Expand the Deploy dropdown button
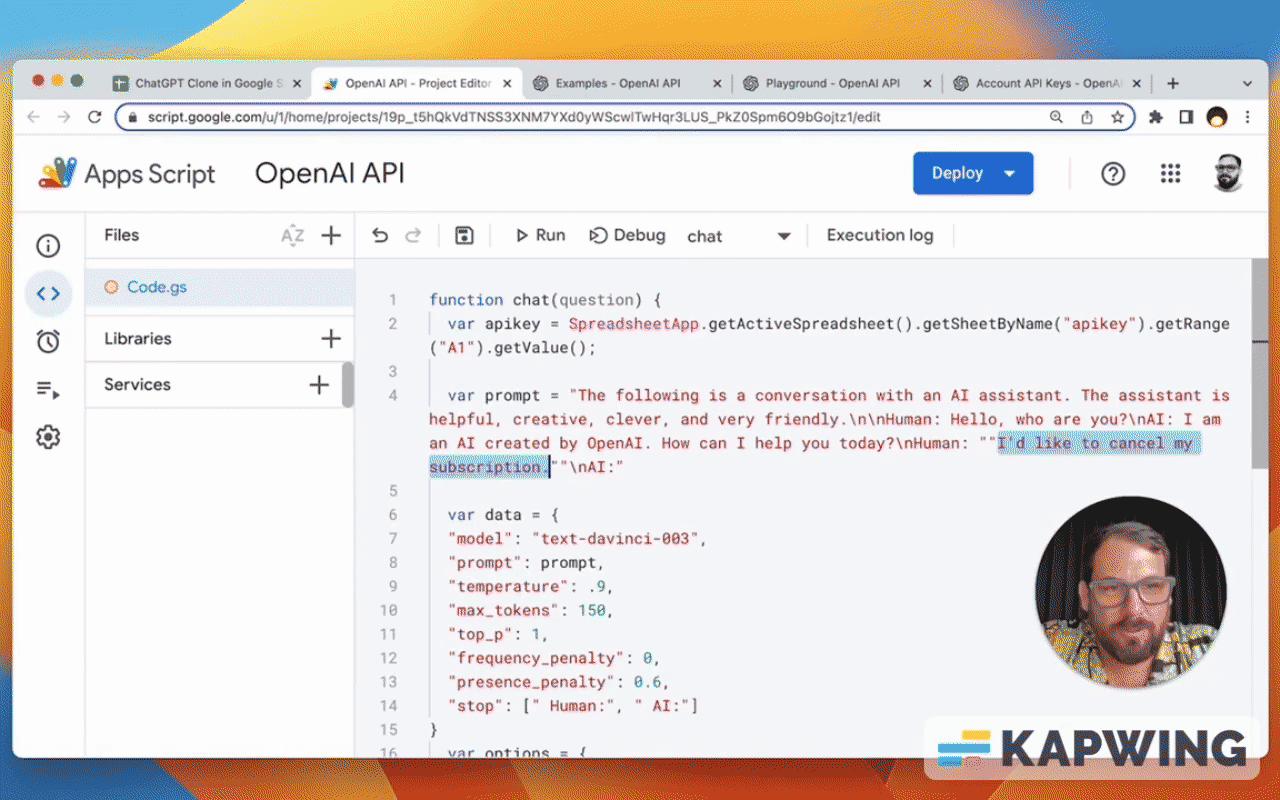This screenshot has height=800, width=1280. pyautogui.click(x=1010, y=174)
